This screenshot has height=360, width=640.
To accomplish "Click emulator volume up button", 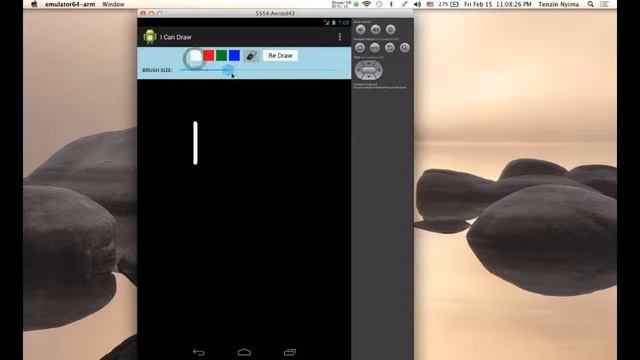I will point(376,29).
